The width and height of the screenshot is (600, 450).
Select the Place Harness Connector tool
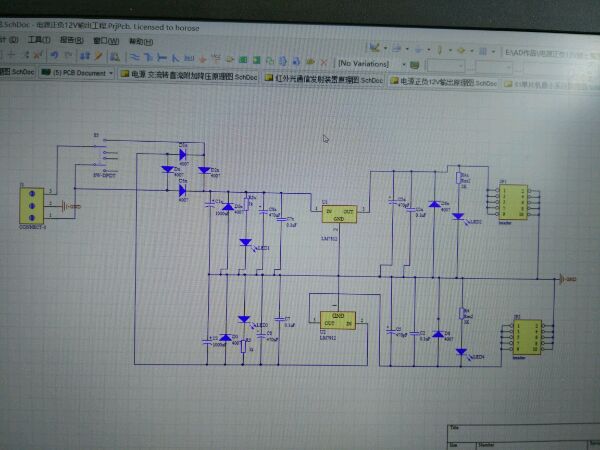point(283,60)
